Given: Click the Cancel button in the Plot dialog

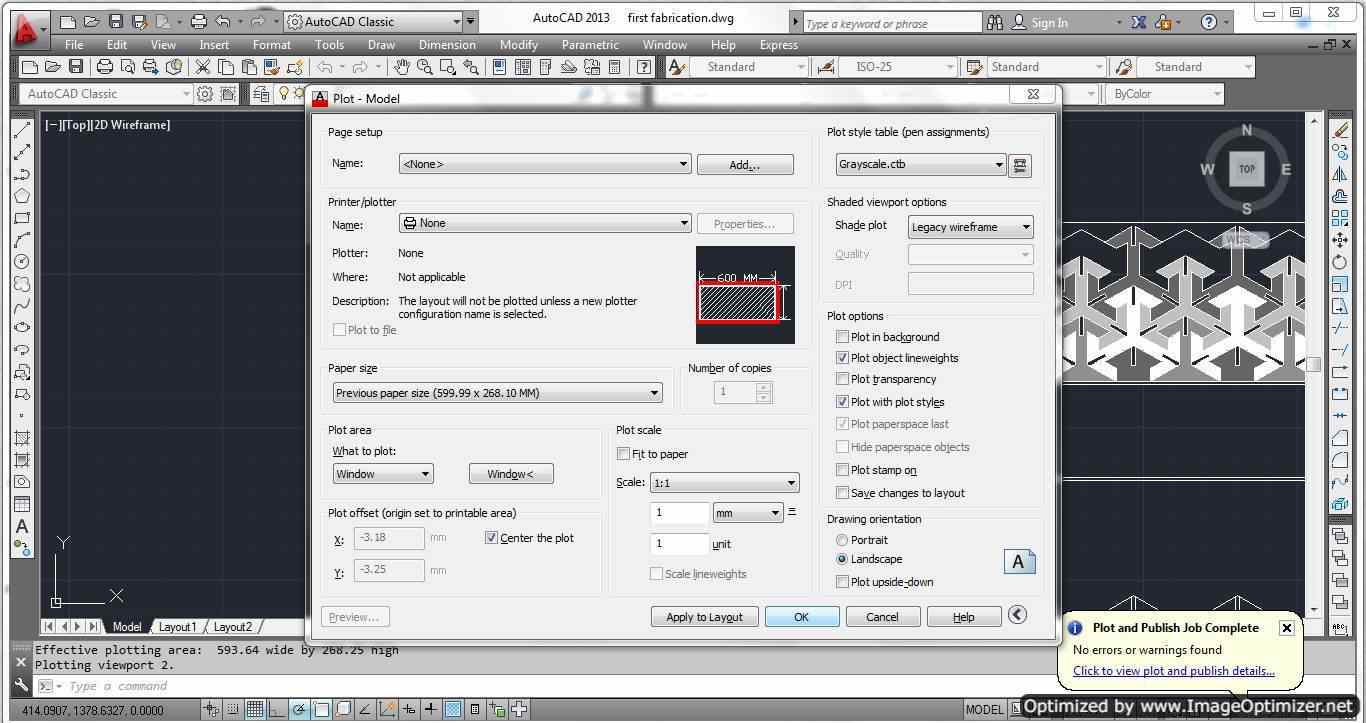Looking at the screenshot, I should (882, 617).
